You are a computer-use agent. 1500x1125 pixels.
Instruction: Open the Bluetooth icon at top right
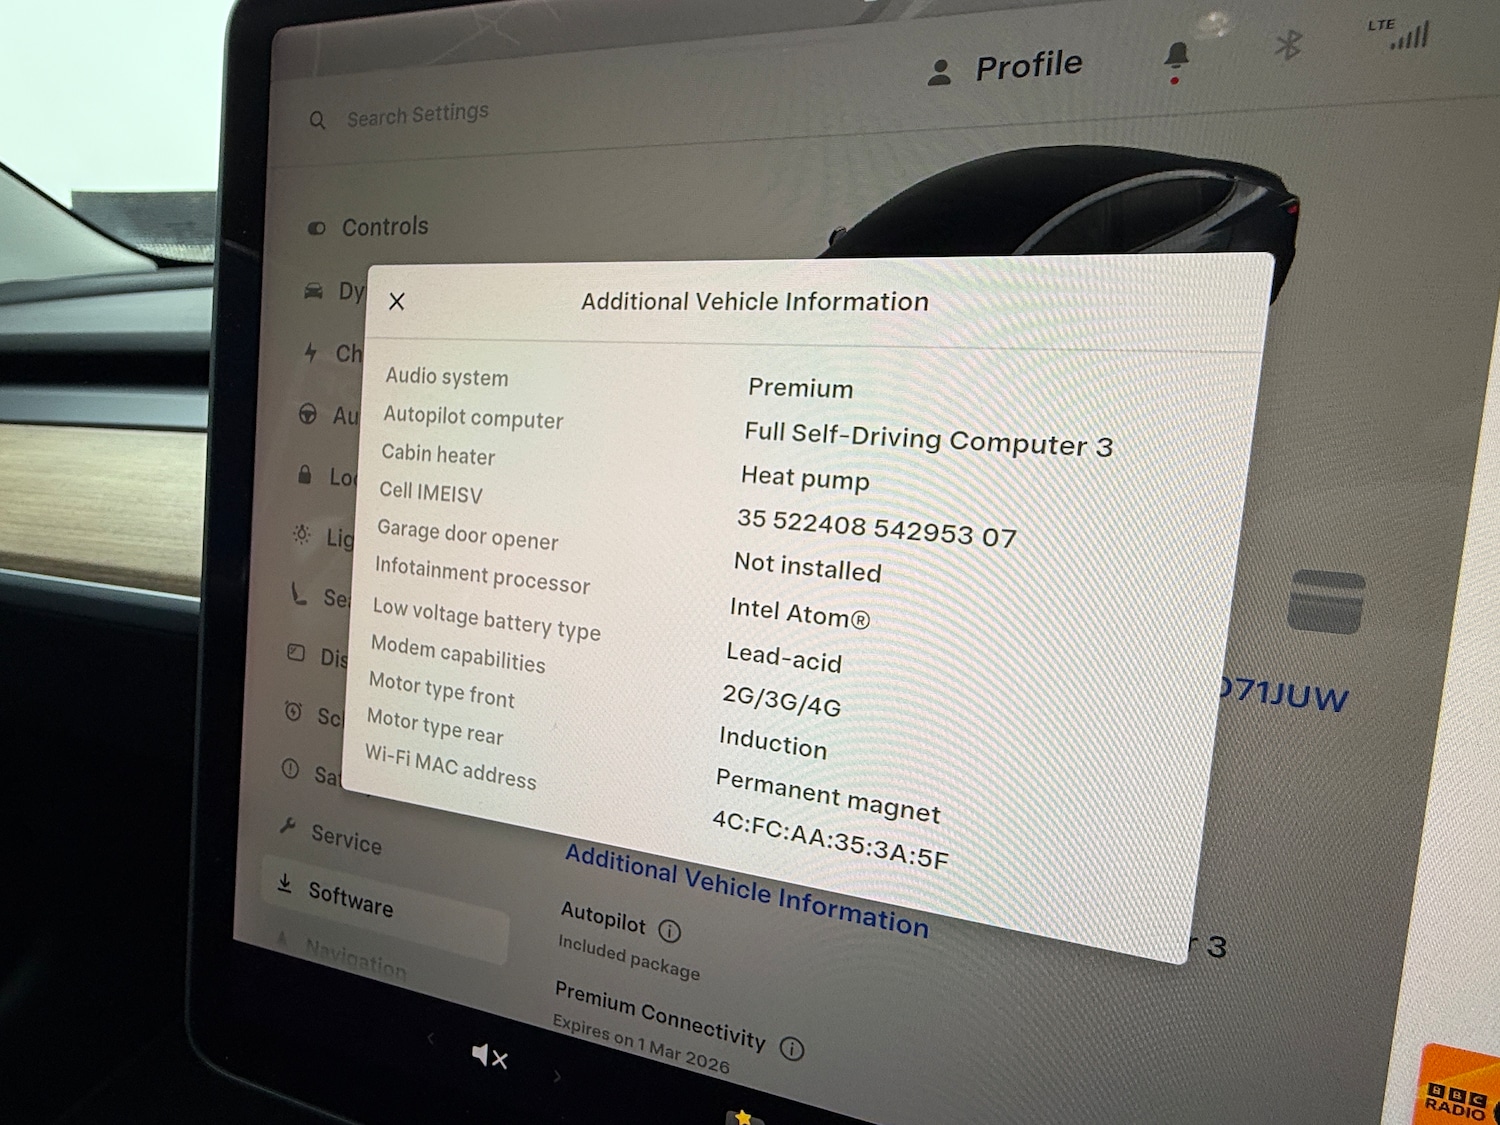coord(1290,45)
